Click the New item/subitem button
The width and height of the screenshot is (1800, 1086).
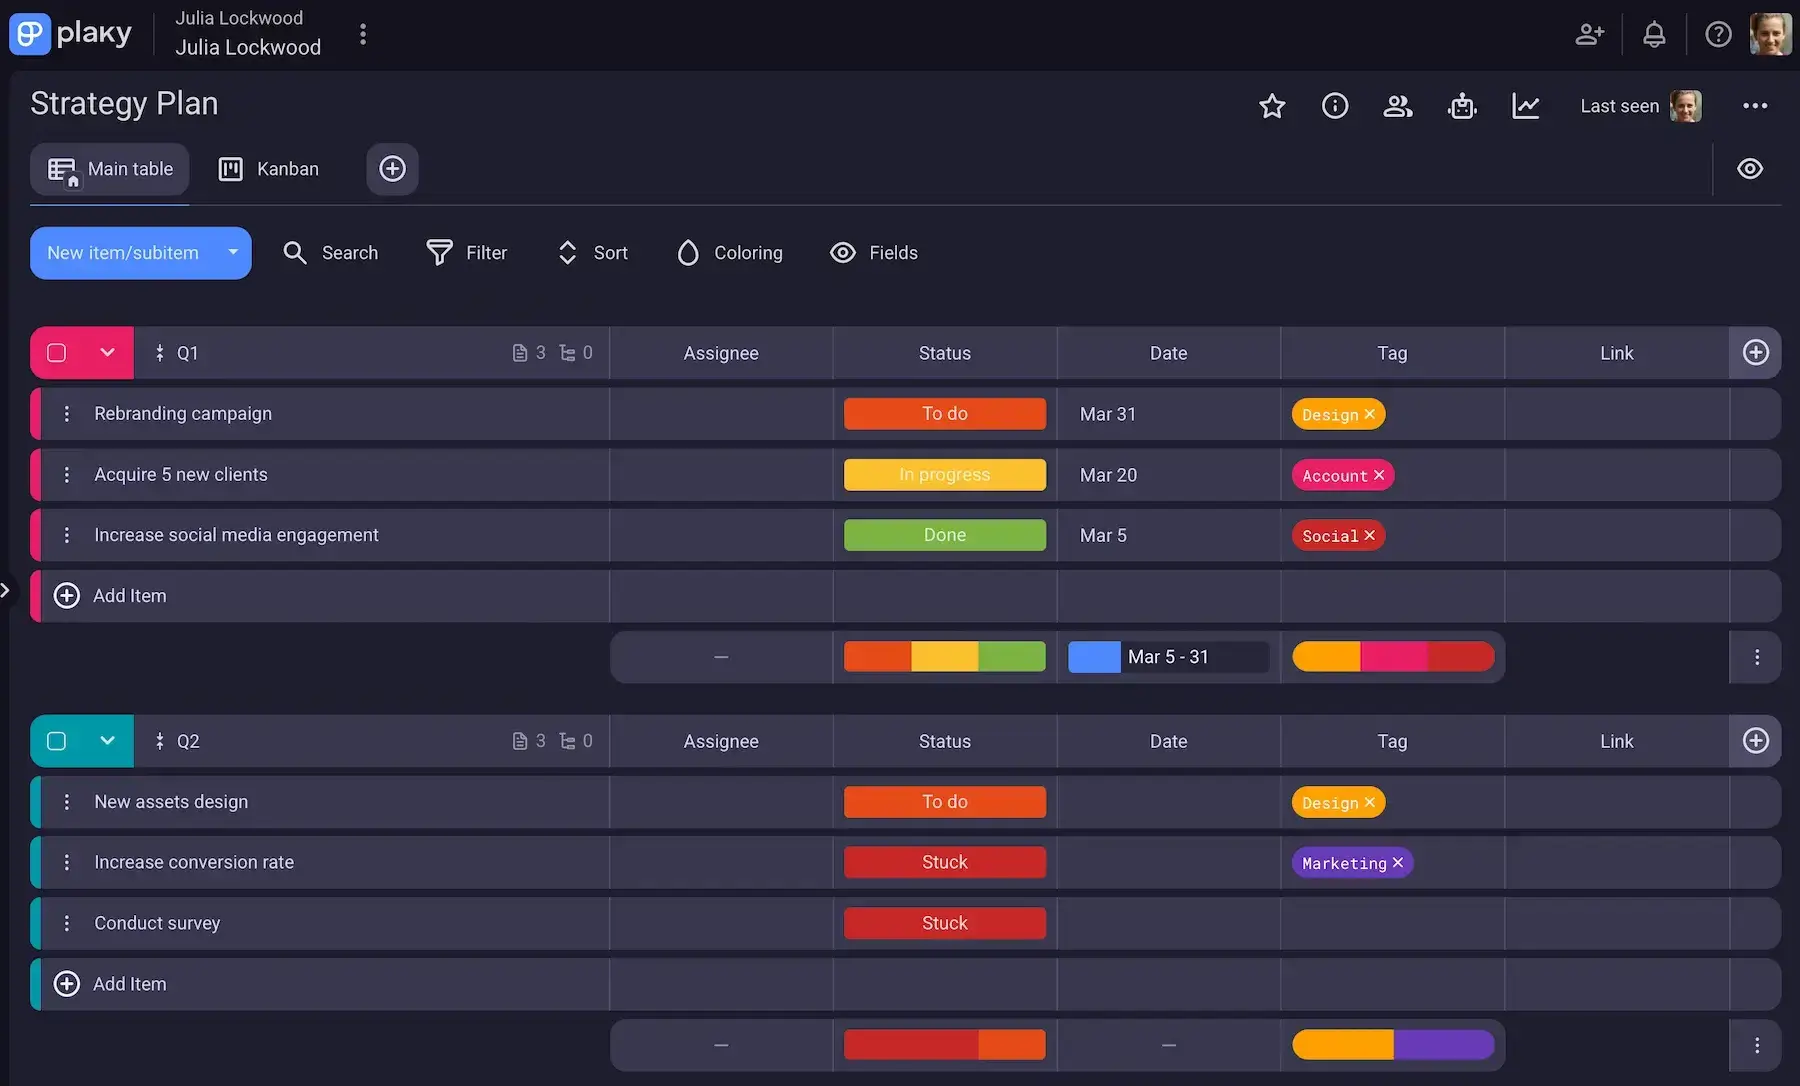point(125,253)
